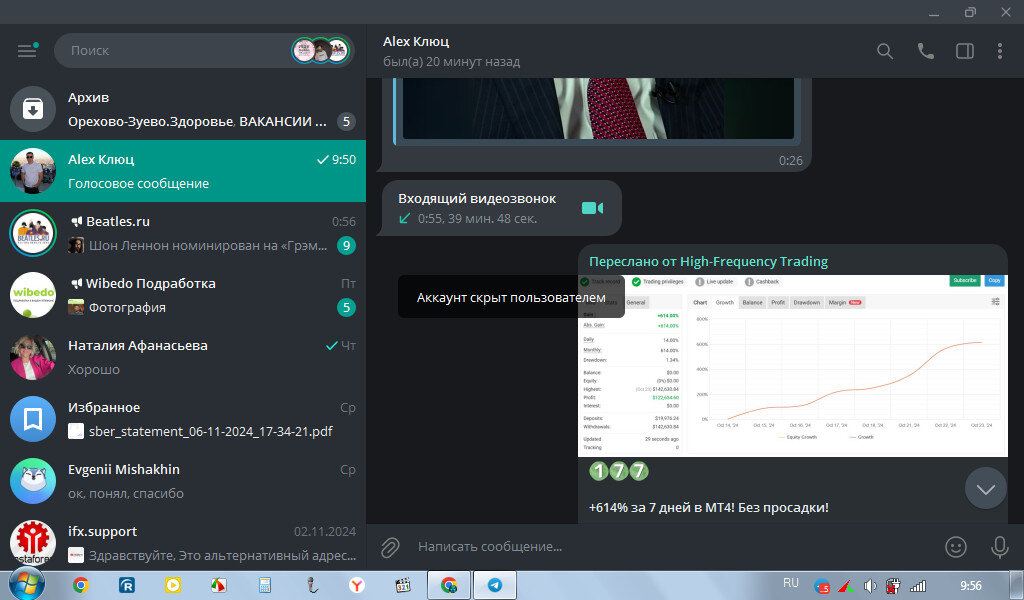Open the ifx.support chat
Viewport: 1024px width, 600px height.
click(183, 542)
